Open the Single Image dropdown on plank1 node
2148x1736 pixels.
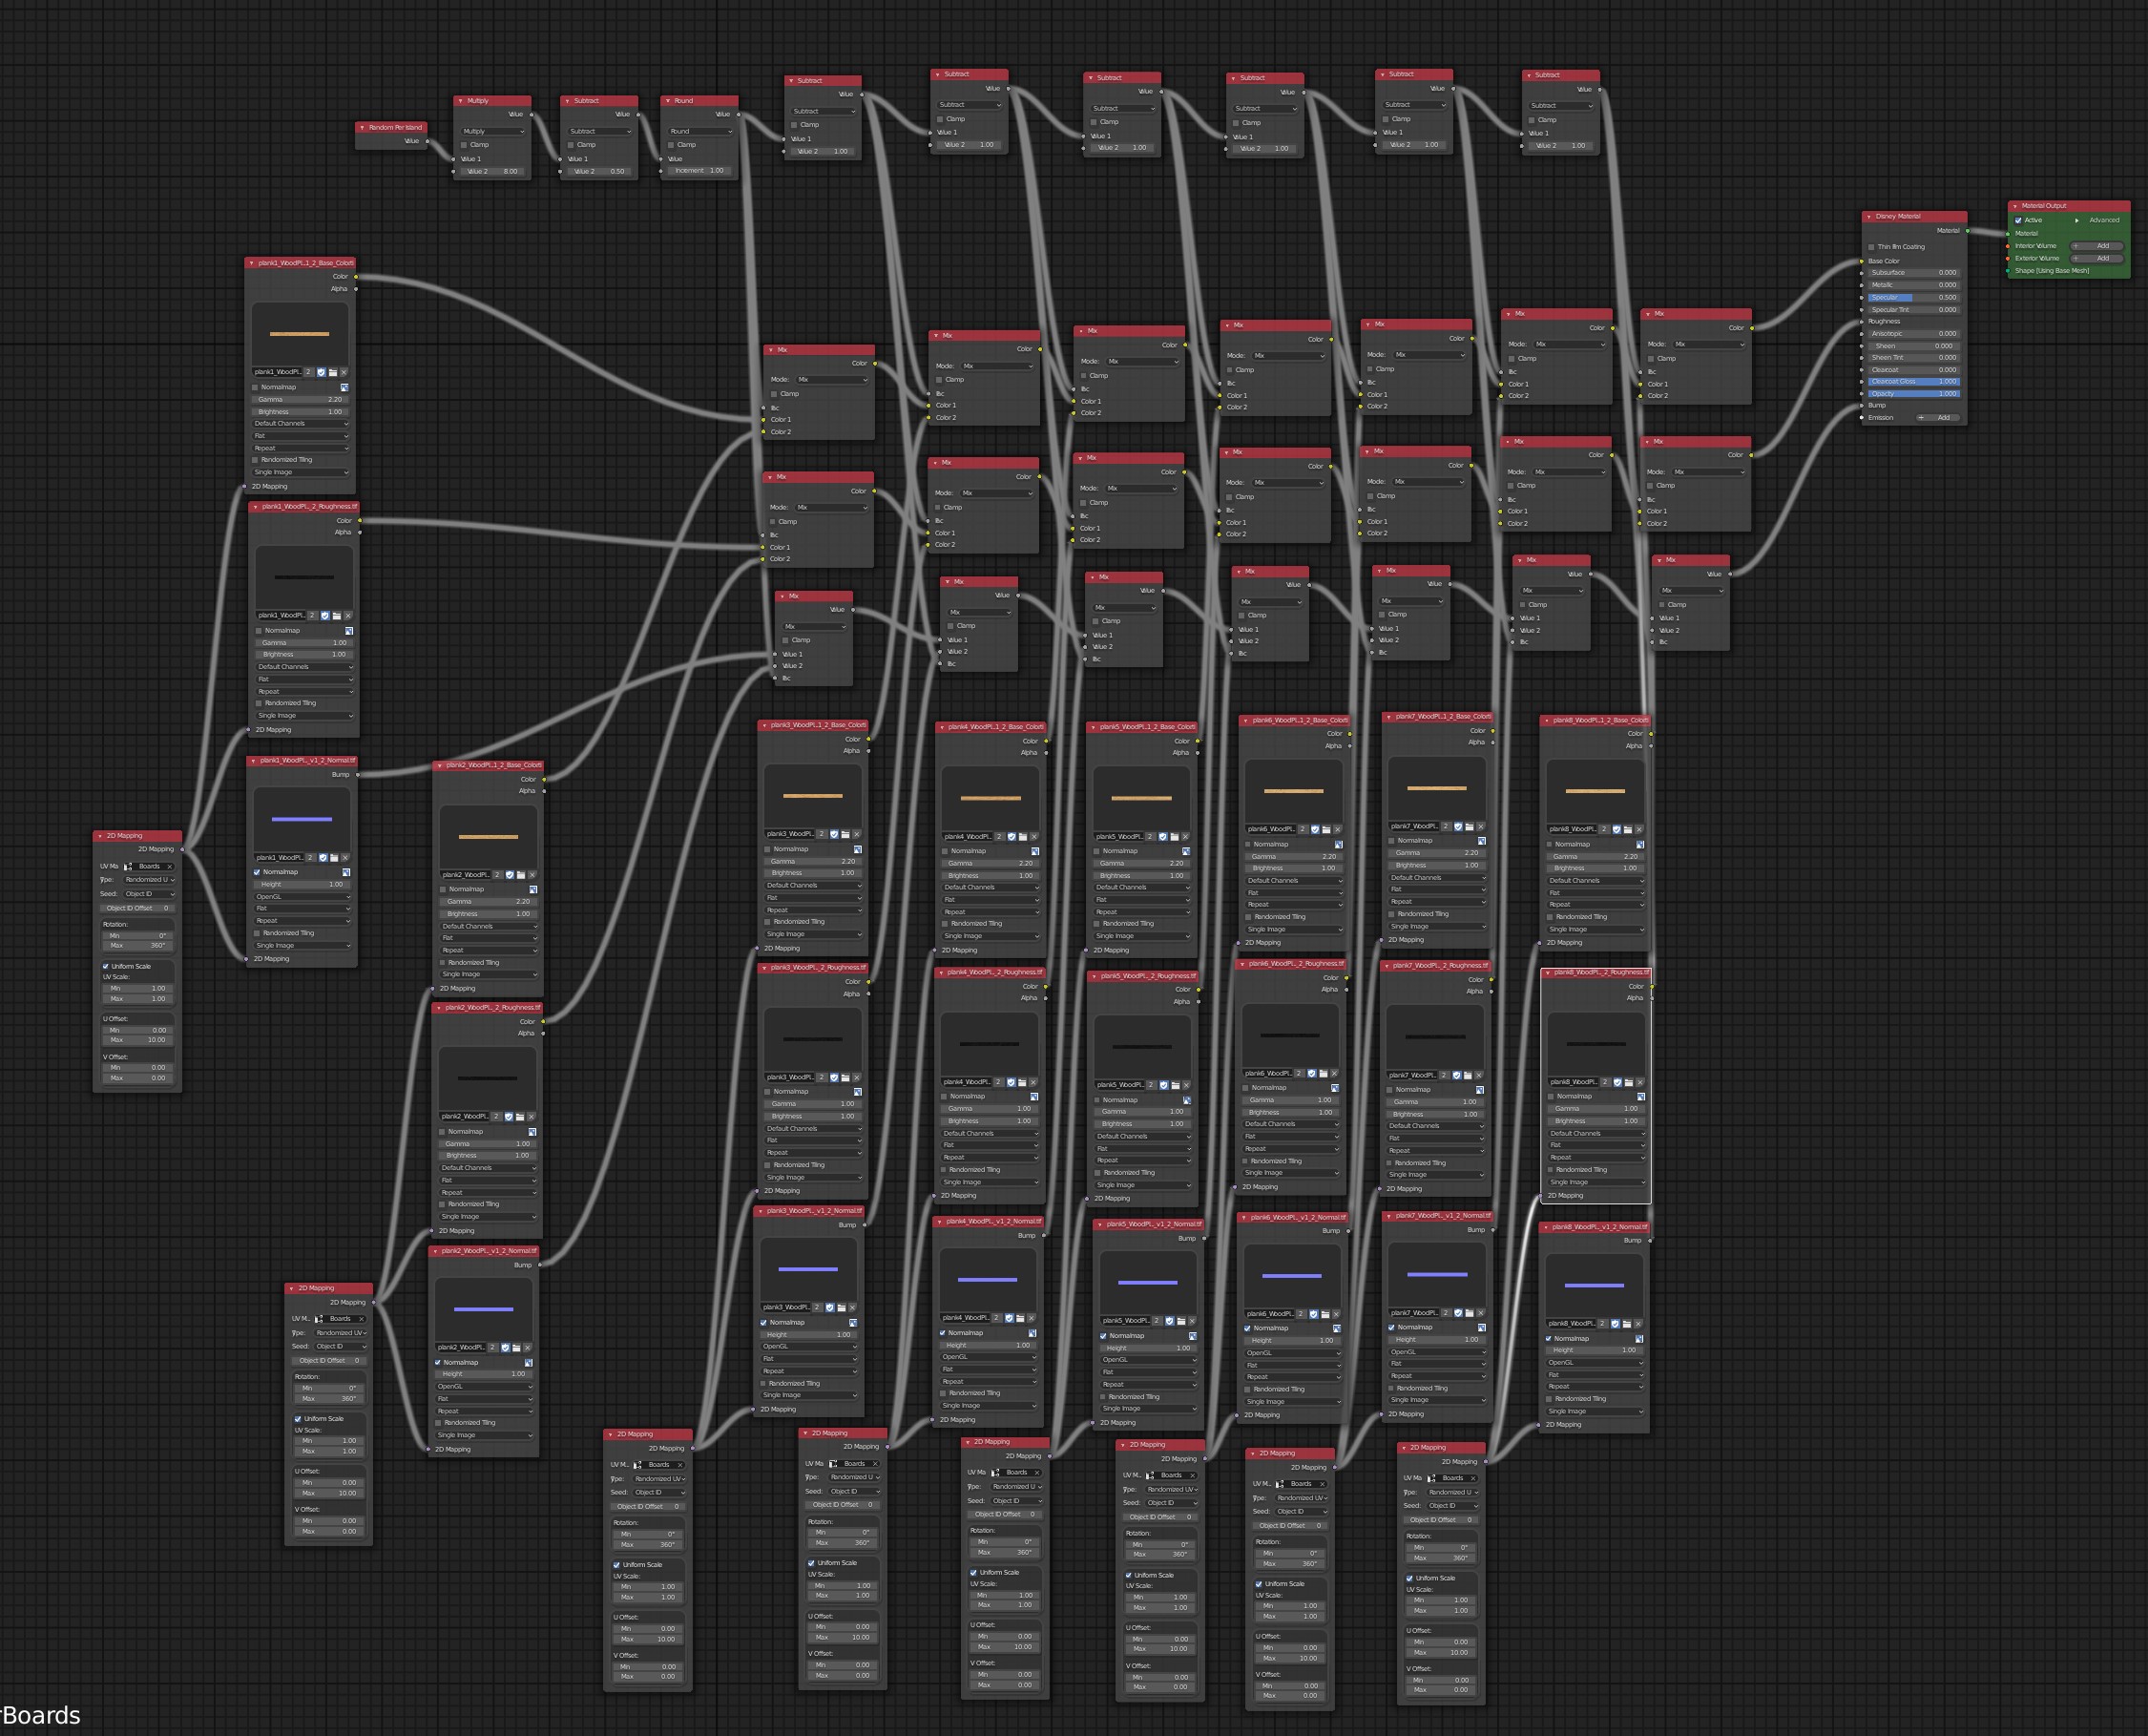300,472
